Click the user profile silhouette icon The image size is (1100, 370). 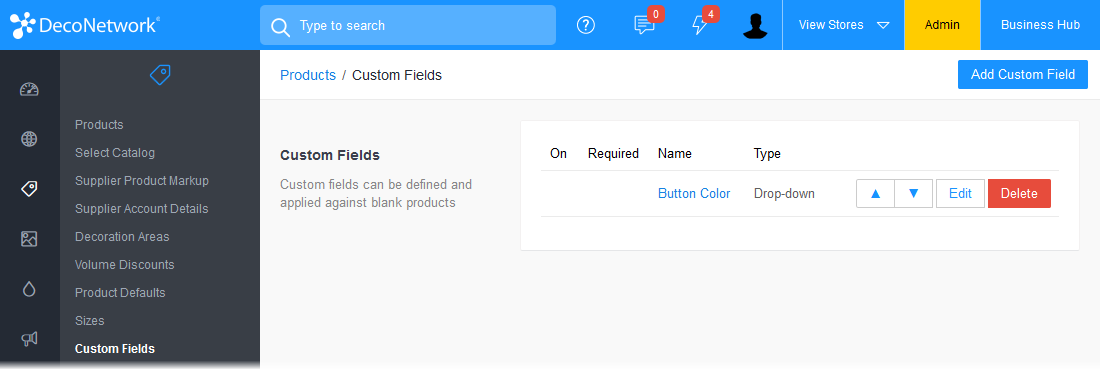(x=755, y=25)
